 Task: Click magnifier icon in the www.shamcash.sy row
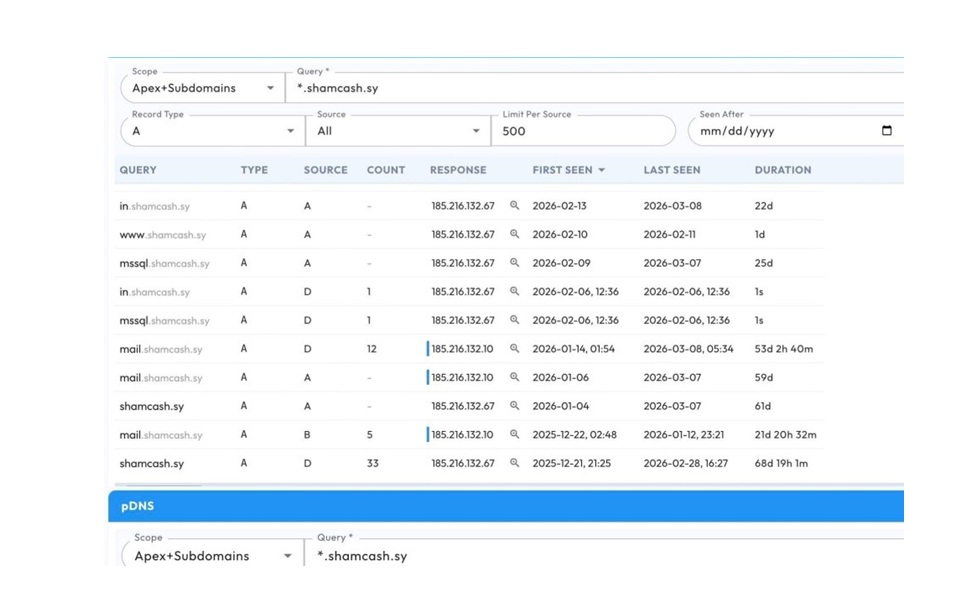tap(515, 234)
